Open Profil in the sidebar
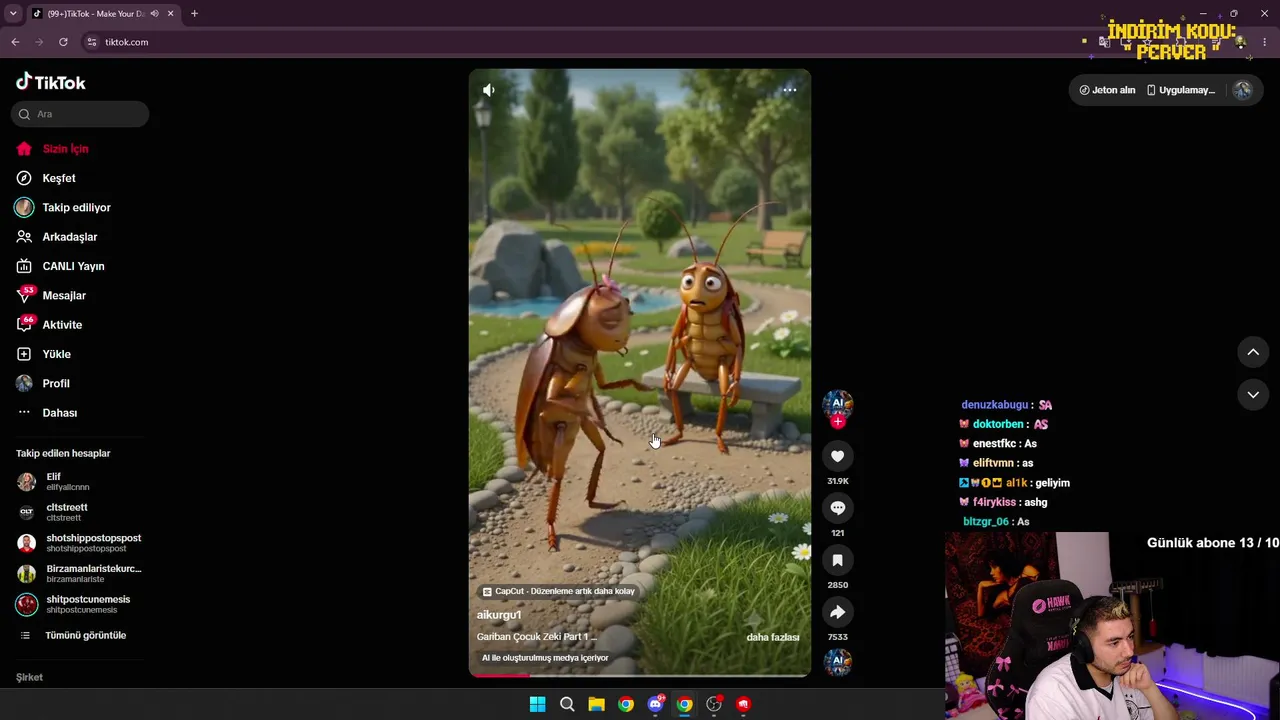 43,384
